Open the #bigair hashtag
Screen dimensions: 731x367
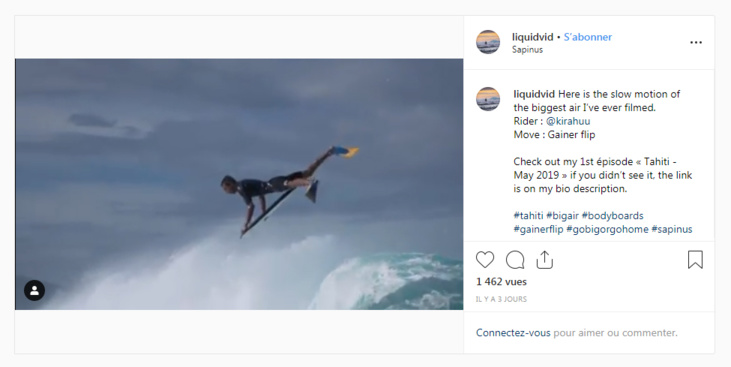coord(562,216)
